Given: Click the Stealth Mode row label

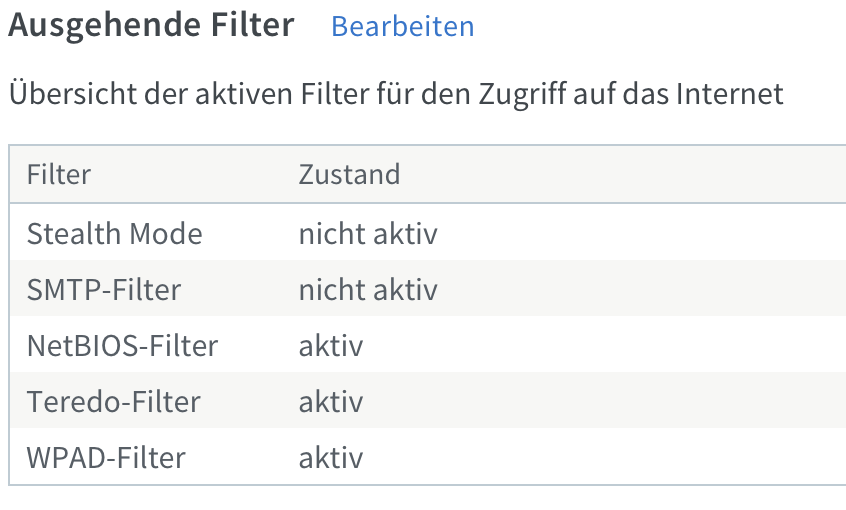Looking at the screenshot, I should click(114, 234).
